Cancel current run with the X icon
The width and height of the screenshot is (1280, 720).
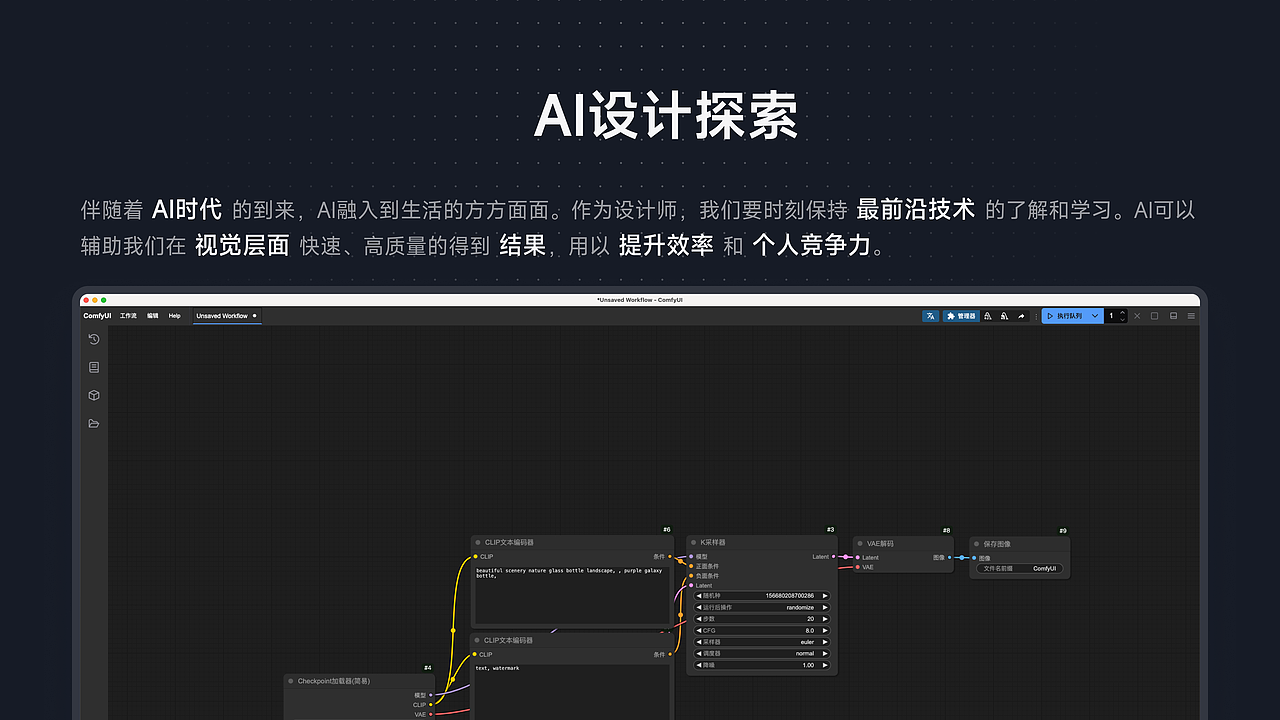tap(1137, 316)
